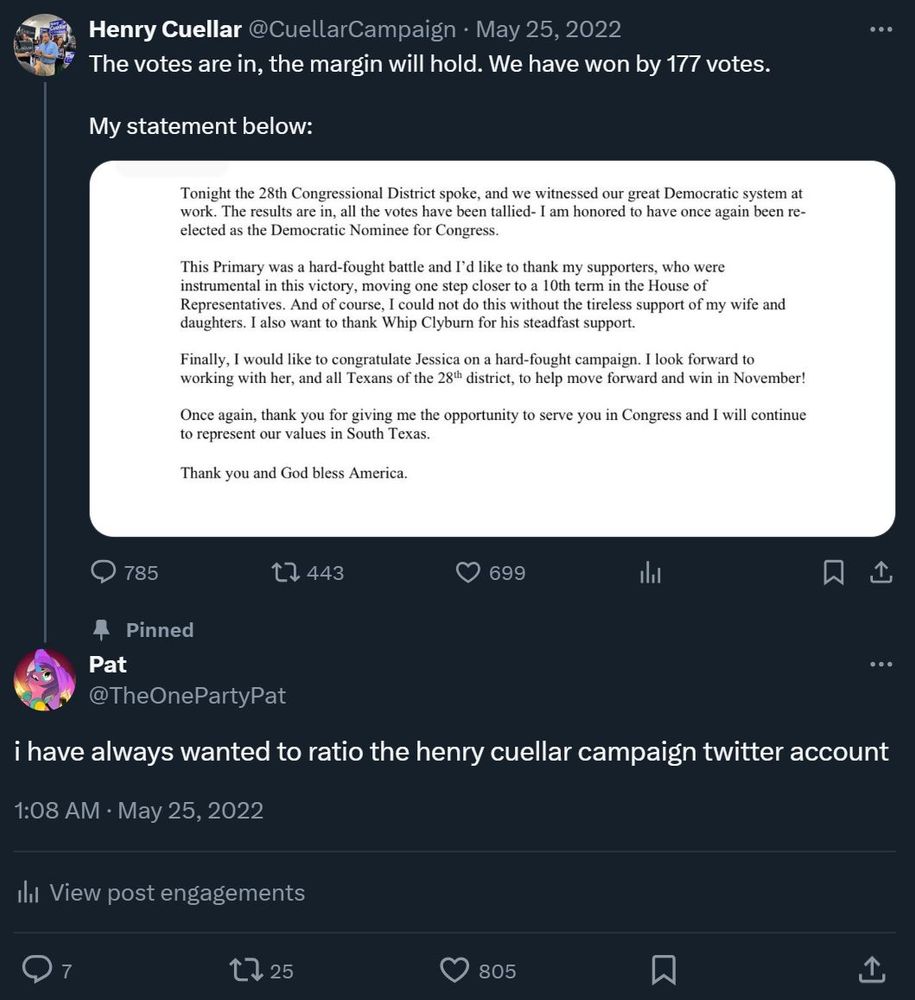
Task: Open the @TheOnePartyPat handle
Action: pos(187,695)
